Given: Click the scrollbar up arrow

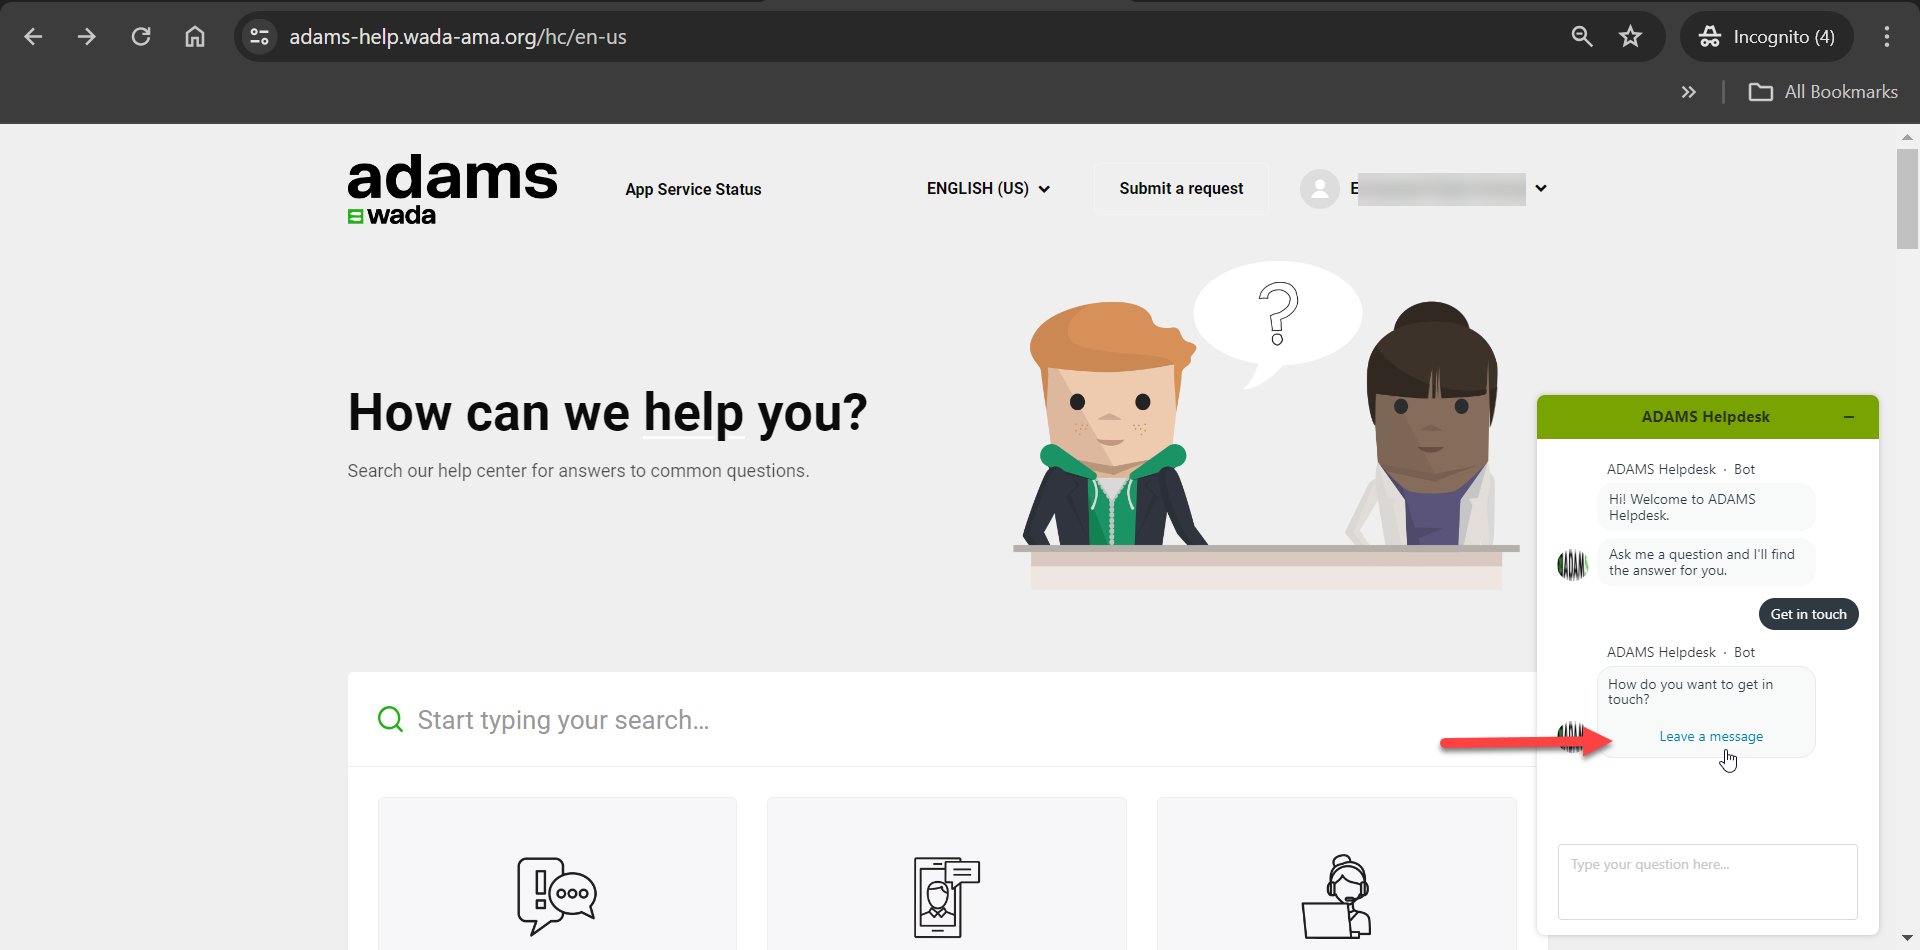Looking at the screenshot, I should click(x=1907, y=136).
